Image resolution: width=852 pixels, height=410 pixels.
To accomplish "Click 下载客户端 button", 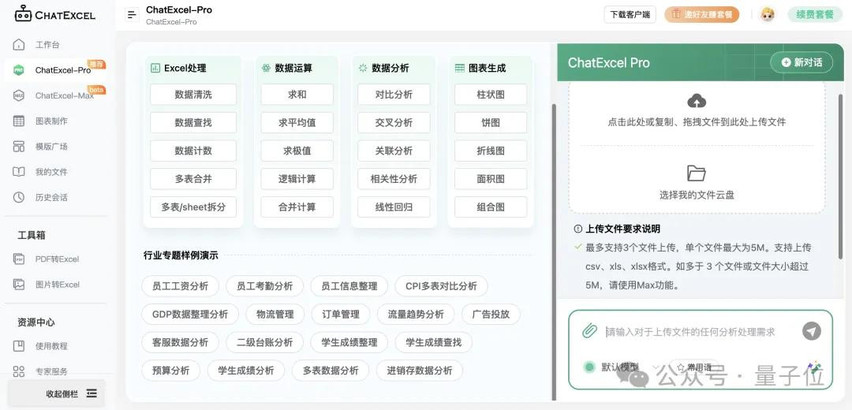I will (x=630, y=15).
